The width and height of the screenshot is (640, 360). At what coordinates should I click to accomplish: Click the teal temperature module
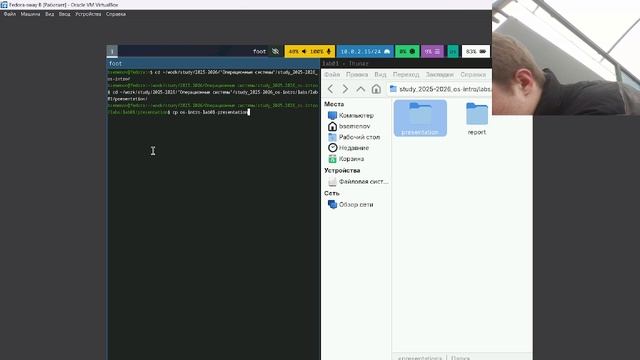pos(453,51)
